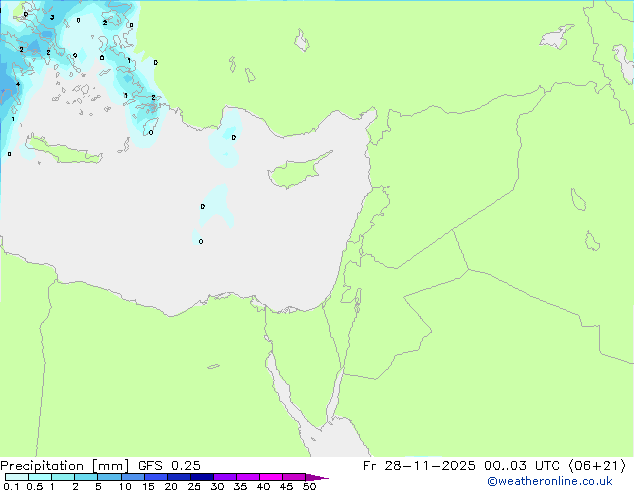Image resolution: width=634 pixels, height=490 pixels.
Task: Click the legend label "10"
Action: (x=125, y=486)
